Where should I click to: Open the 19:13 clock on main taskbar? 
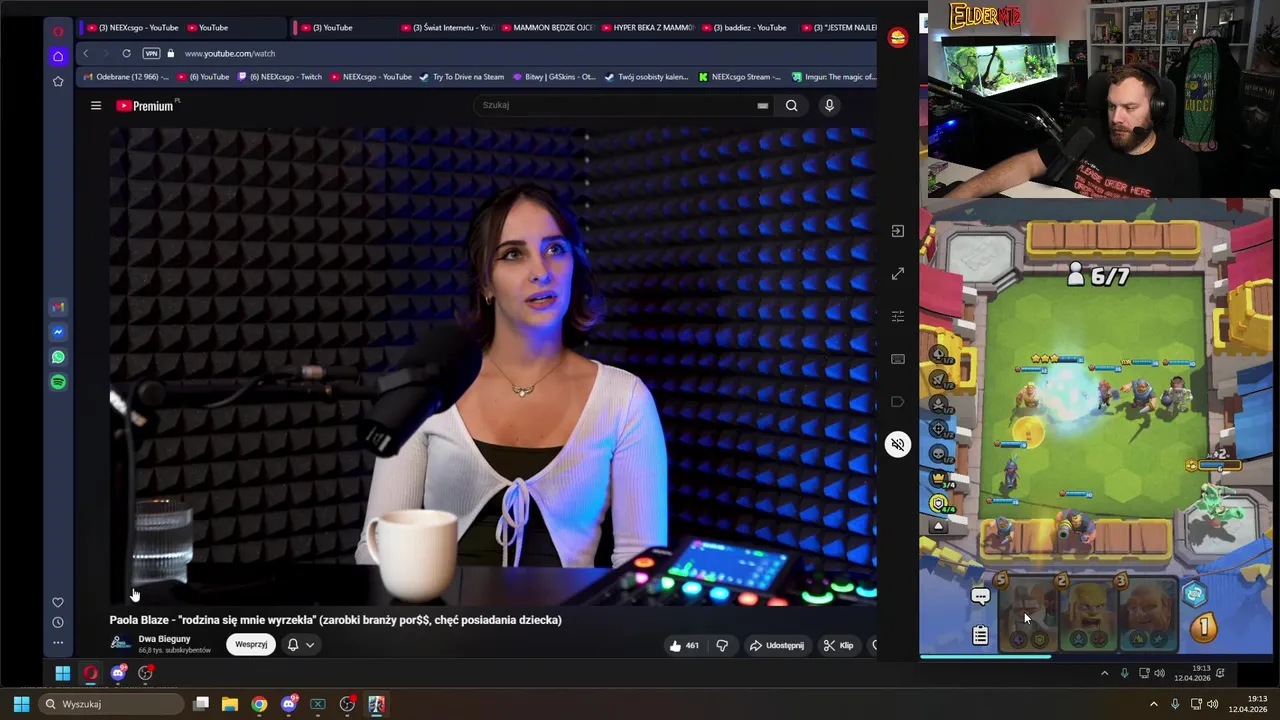click(1248, 704)
